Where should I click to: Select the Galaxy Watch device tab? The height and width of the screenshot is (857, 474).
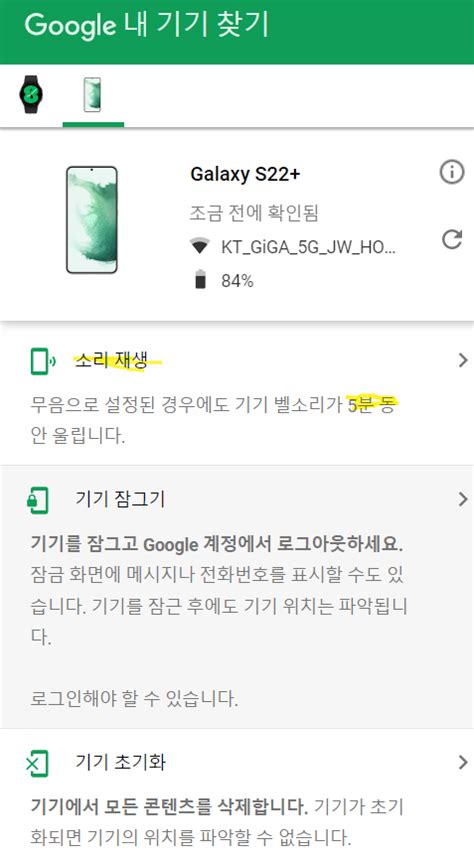[31, 95]
